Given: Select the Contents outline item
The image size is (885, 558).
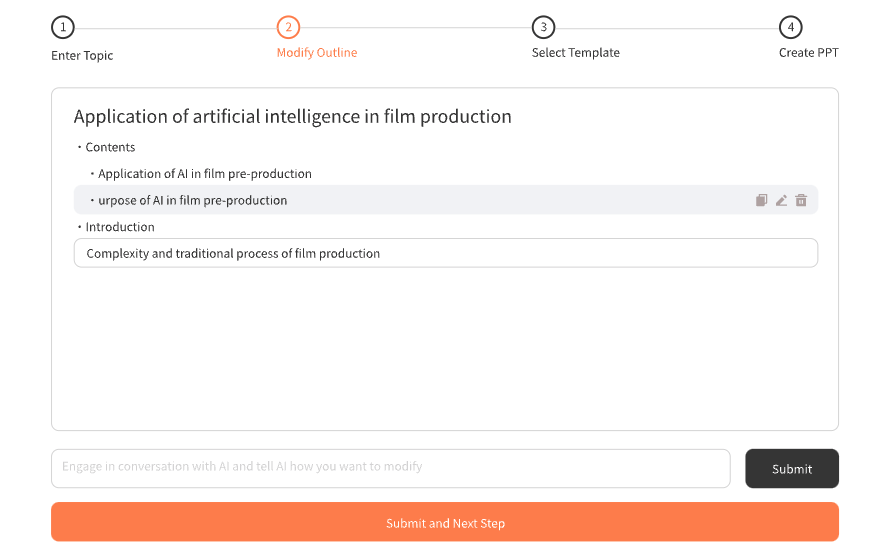Looking at the screenshot, I should pos(110,147).
